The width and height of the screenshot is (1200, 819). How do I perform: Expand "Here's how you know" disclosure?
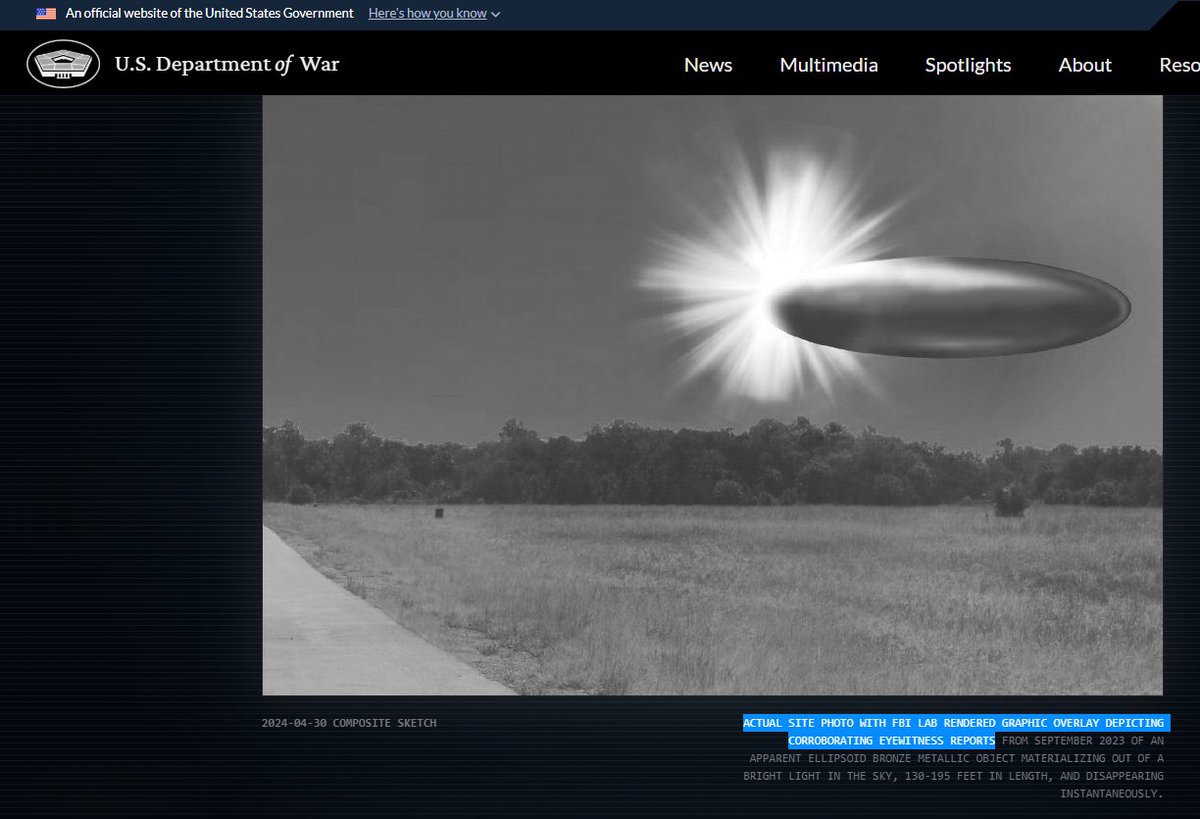click(434, 14)
